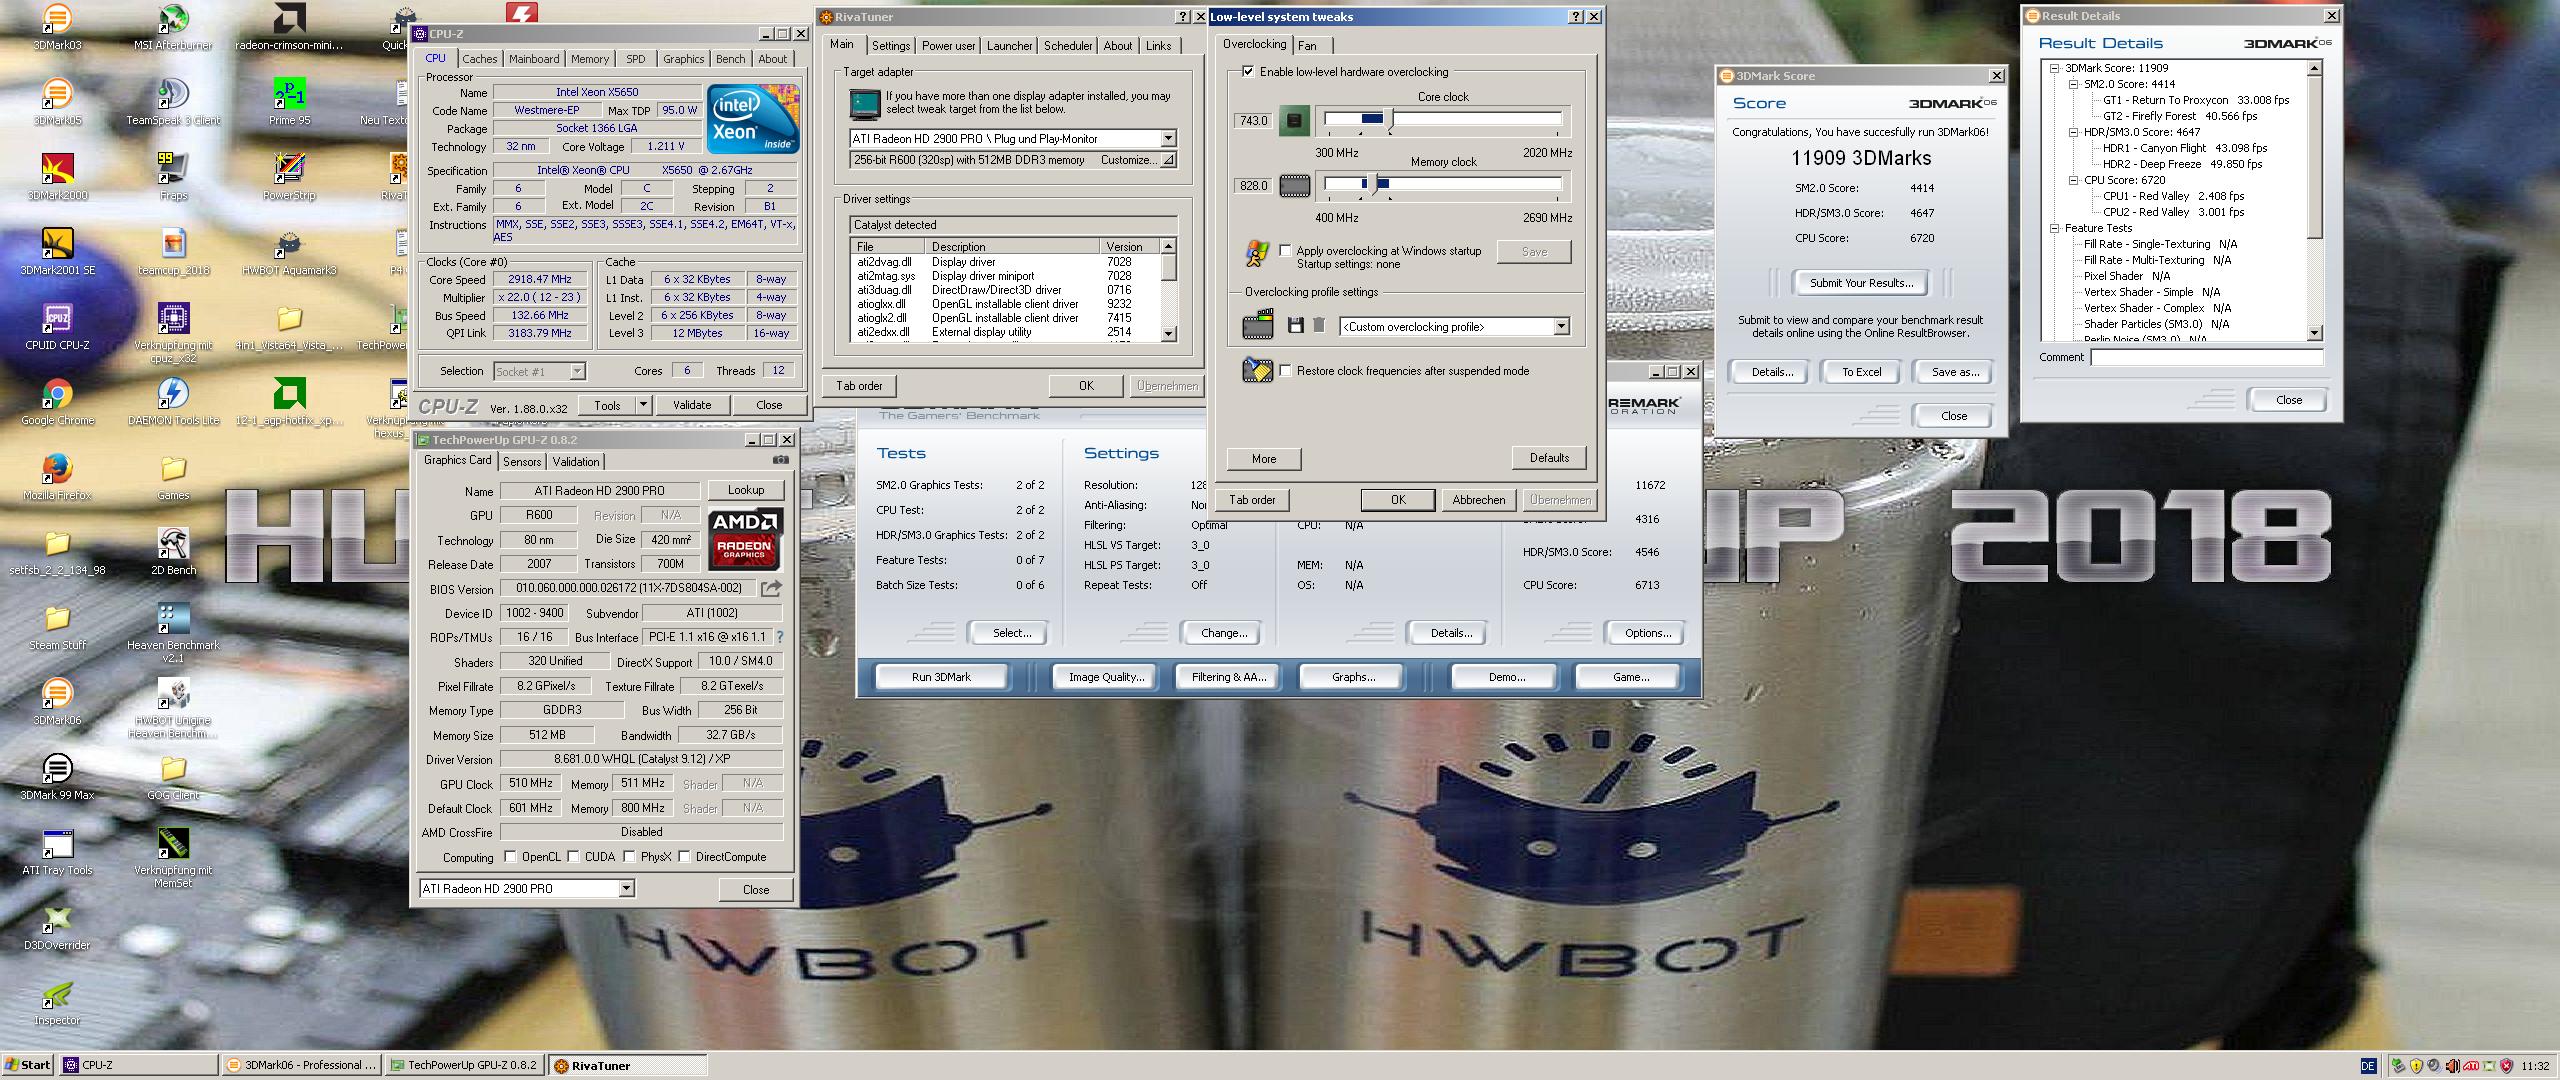Switch to the Mainboard tab in CPU-Z

click(533, 59)
